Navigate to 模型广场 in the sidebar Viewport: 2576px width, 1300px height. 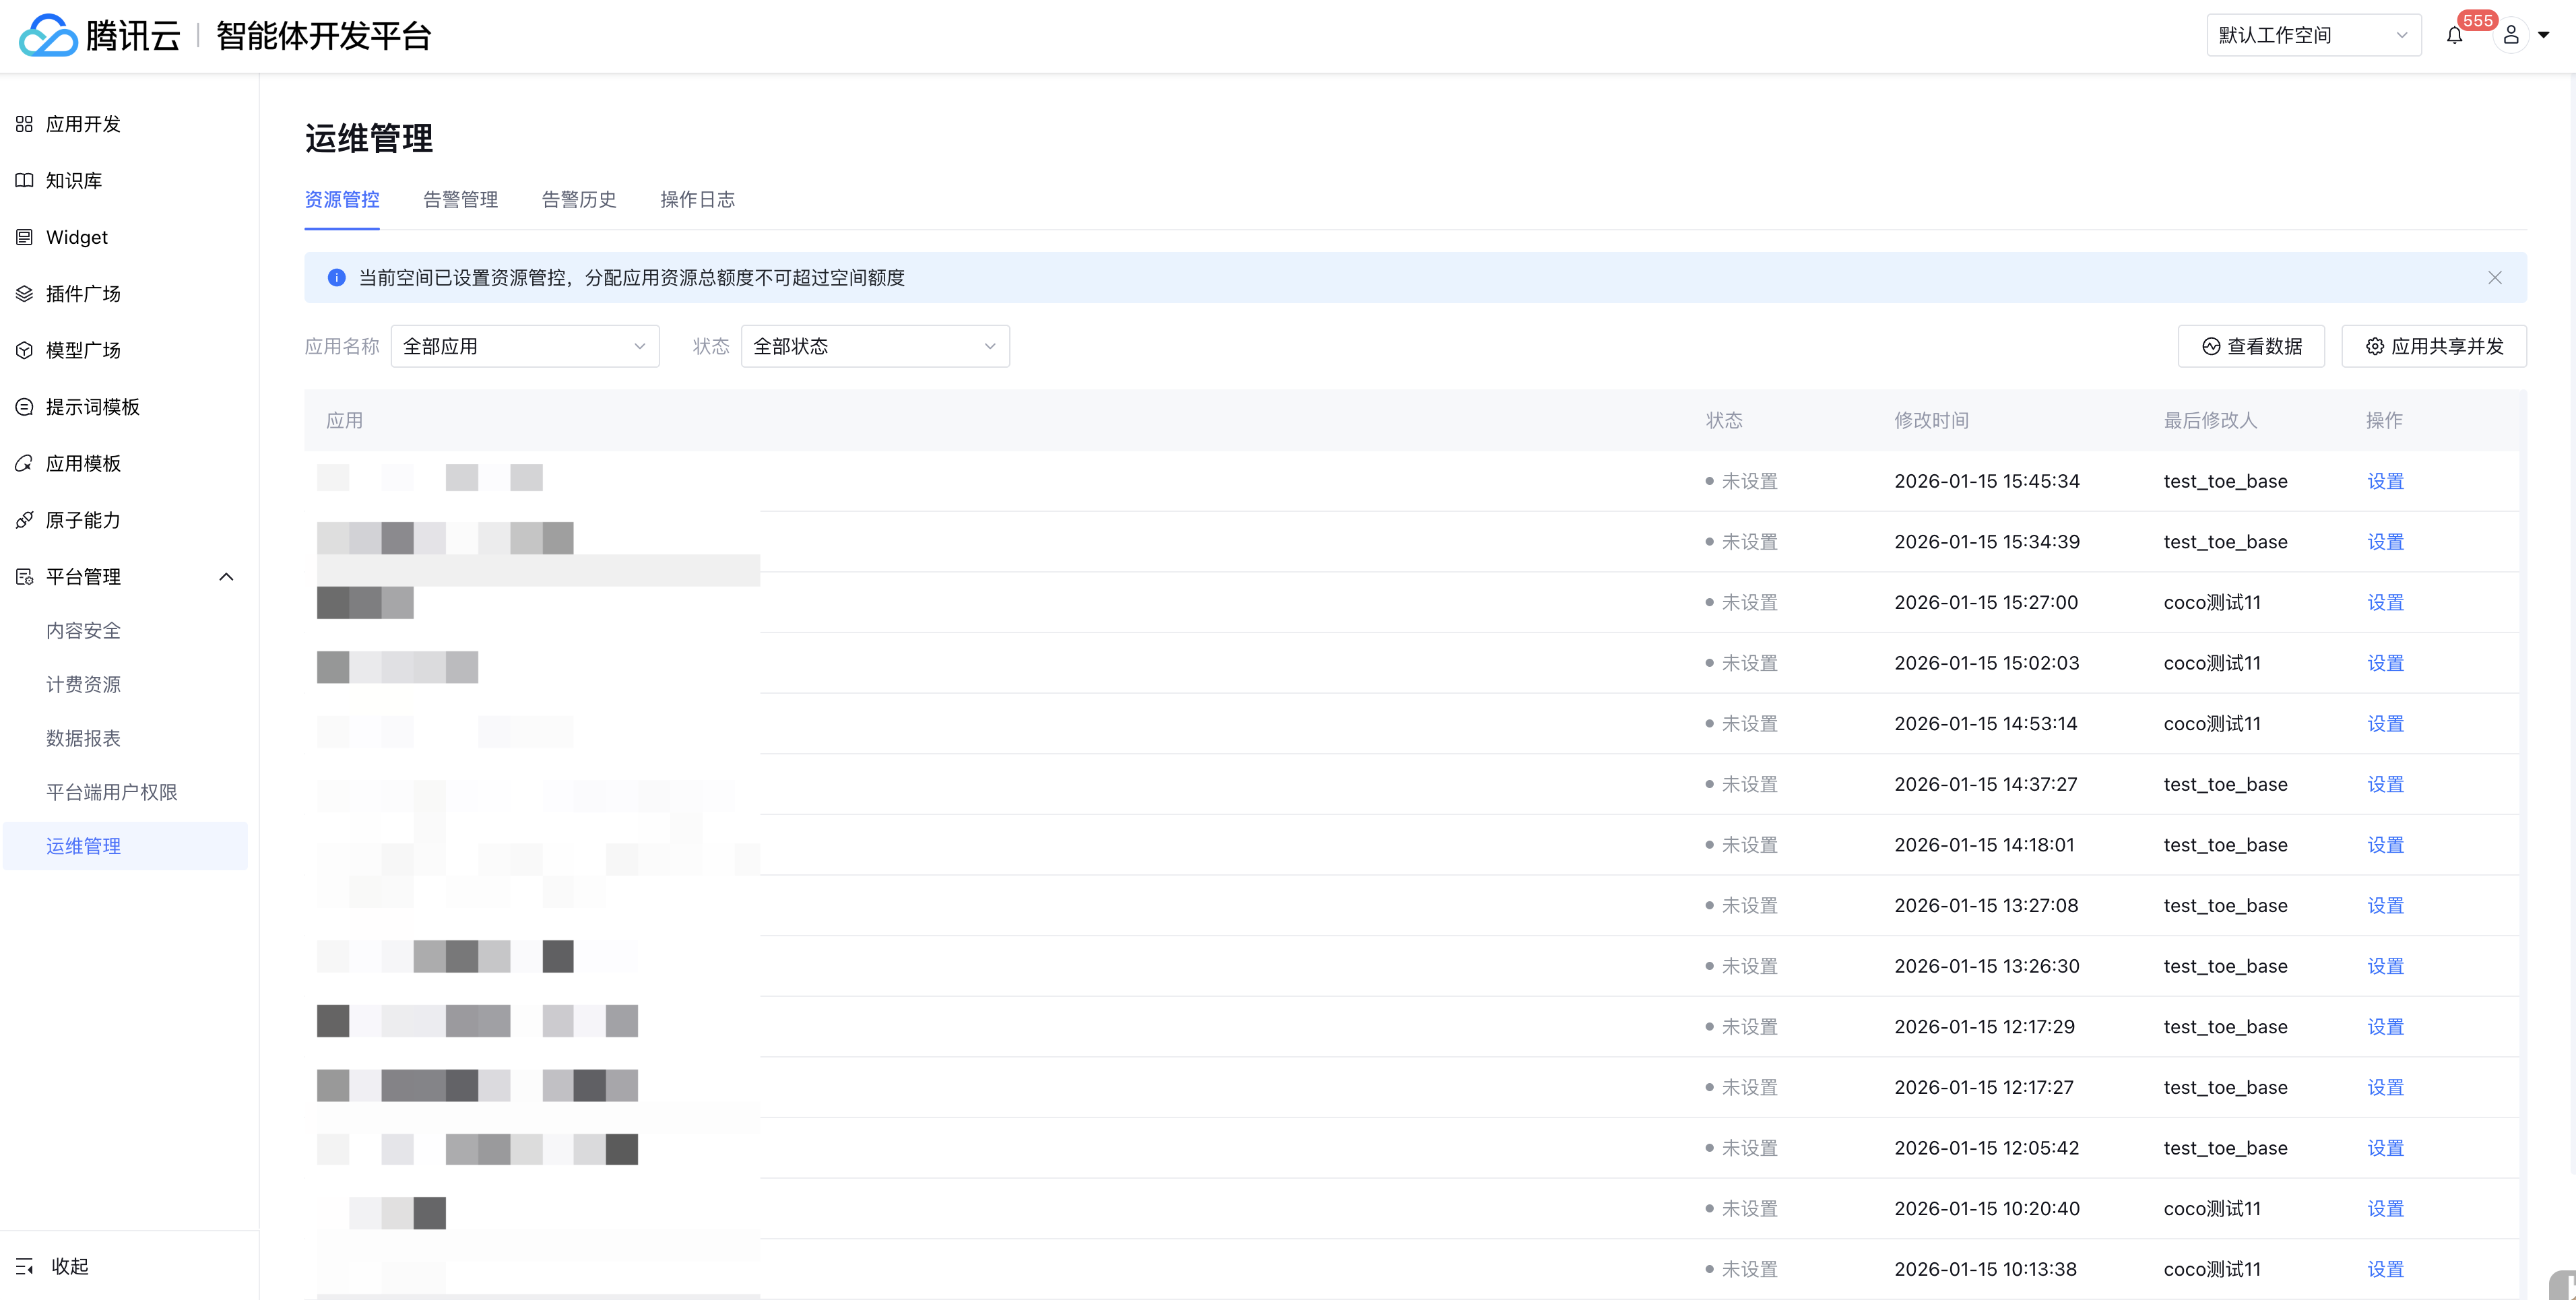pyautogui.click(x=83, y=350)
